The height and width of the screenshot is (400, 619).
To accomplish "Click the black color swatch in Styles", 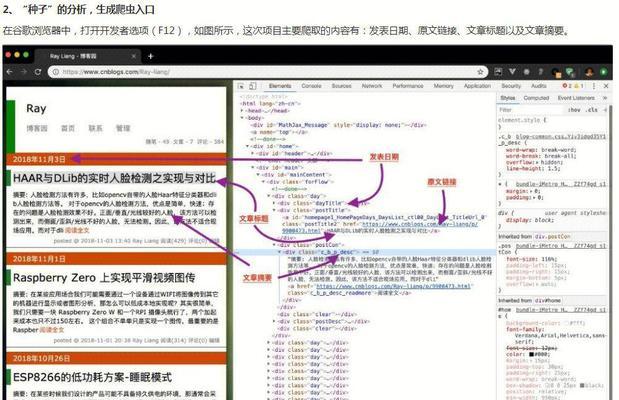I will point(531,354).
